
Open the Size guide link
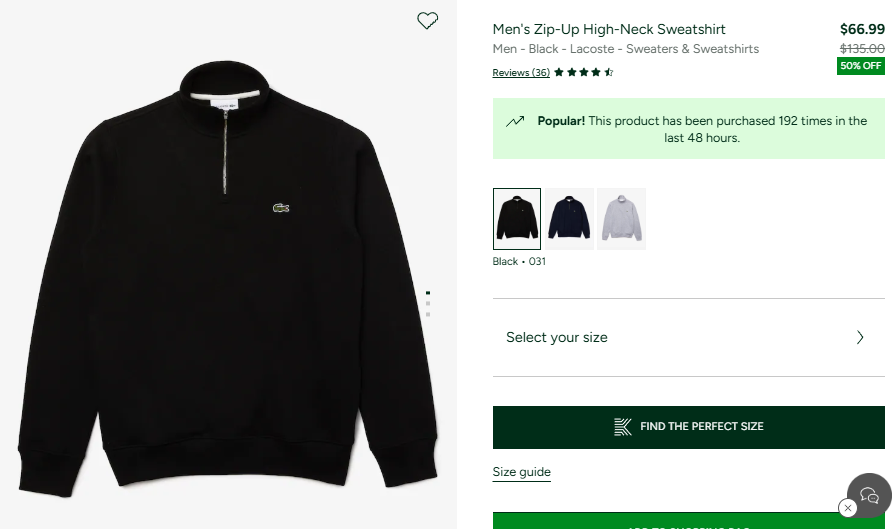521,472
